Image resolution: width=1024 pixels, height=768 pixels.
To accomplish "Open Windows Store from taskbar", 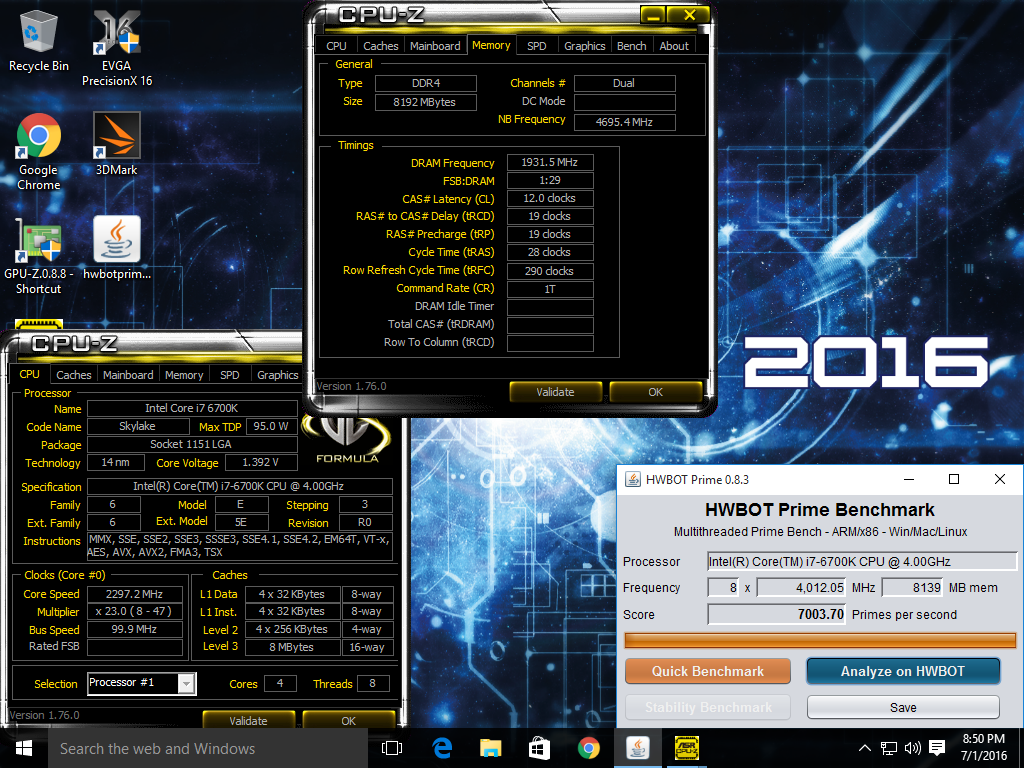I will click(539, 748).
